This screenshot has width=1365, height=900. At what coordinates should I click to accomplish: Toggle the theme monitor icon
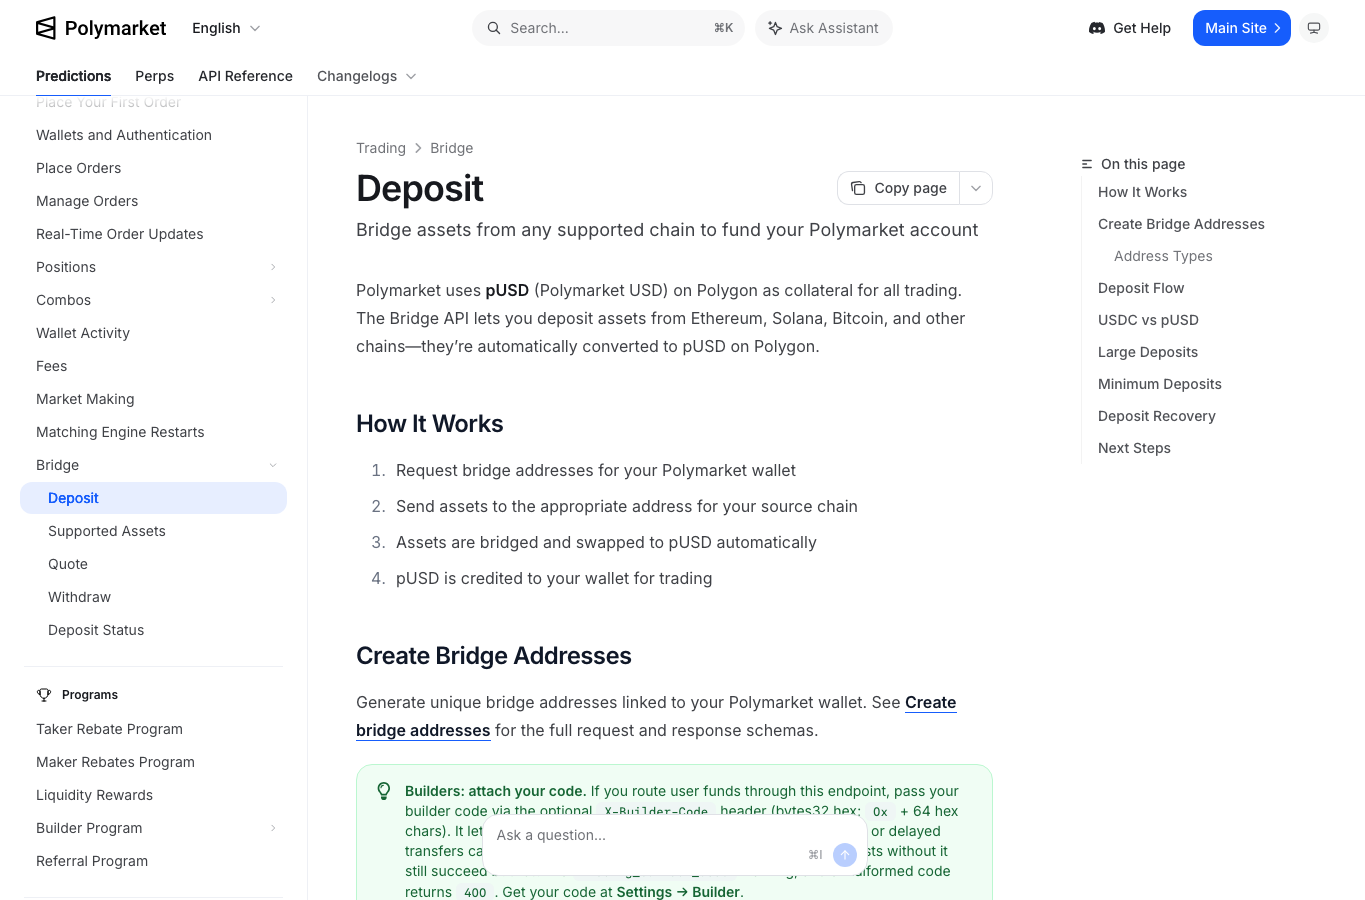[x=1314, y=28]
